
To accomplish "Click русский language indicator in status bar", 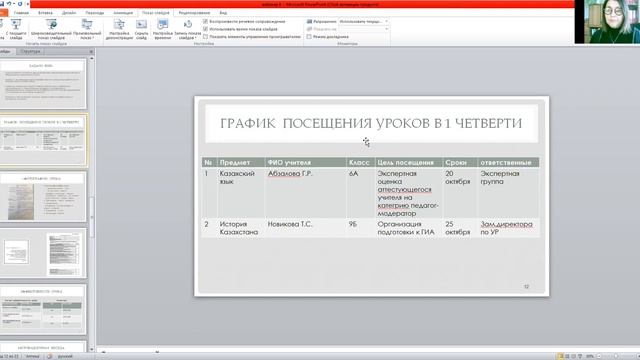I will coord(65,356).
